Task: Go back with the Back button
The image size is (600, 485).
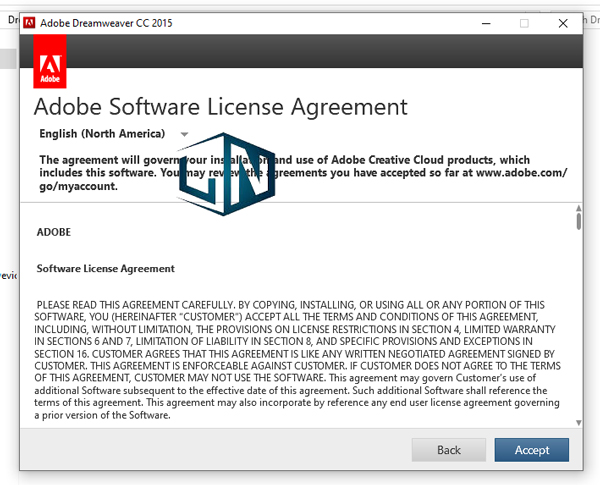Action: click(x=449, y=450)
